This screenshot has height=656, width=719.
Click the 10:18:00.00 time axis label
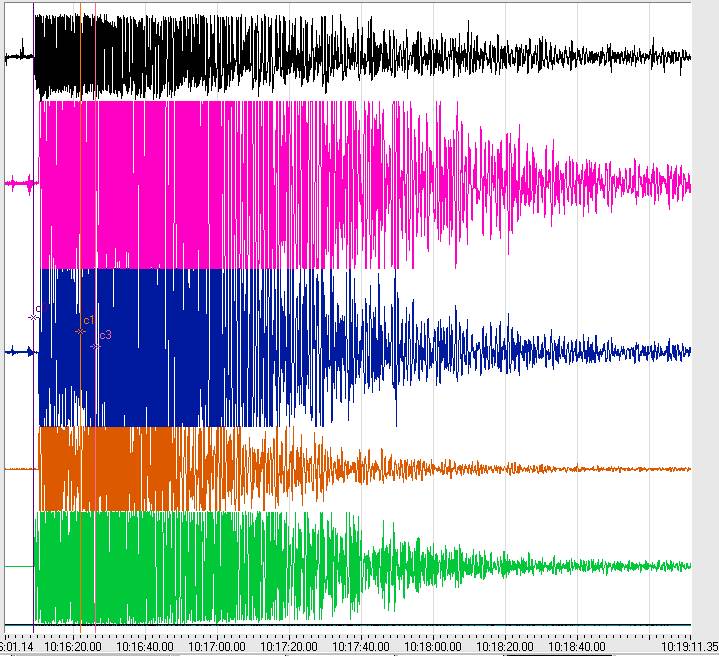point(433,647)
